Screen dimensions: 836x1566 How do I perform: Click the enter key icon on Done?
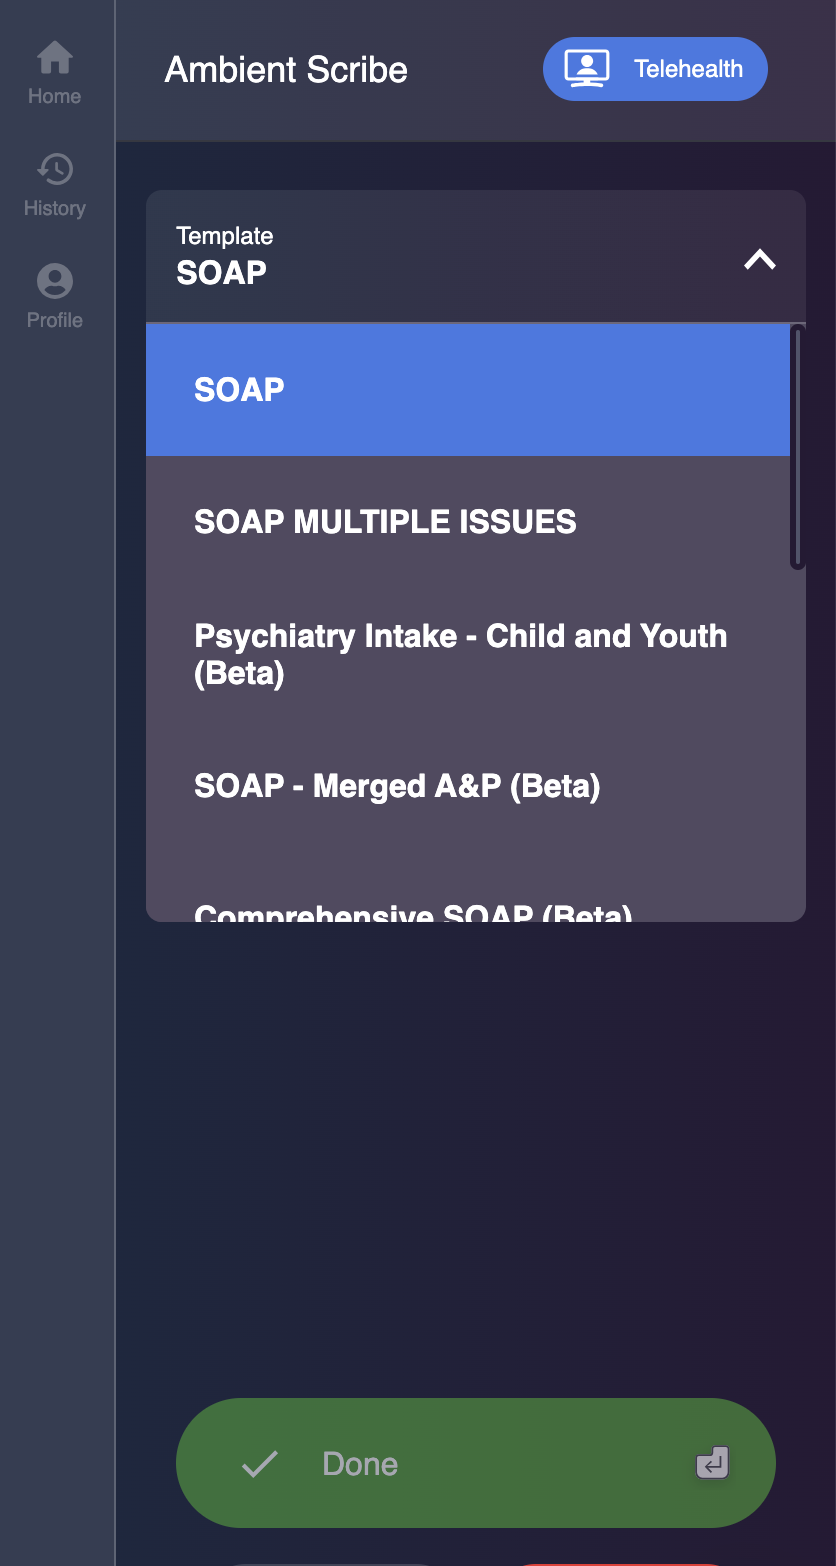(x=712, y=1464)
